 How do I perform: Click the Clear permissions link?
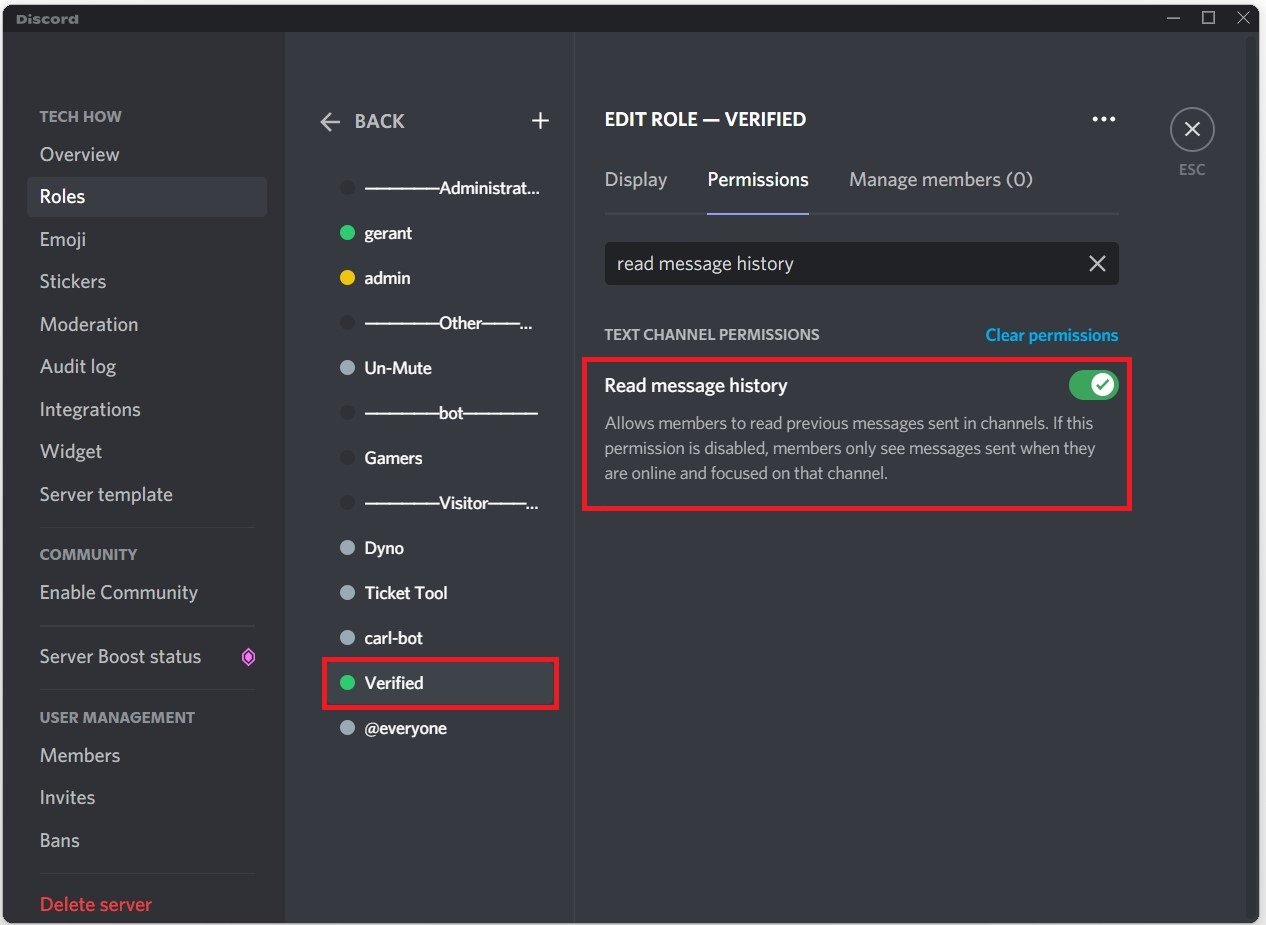tap(1051, 335)
